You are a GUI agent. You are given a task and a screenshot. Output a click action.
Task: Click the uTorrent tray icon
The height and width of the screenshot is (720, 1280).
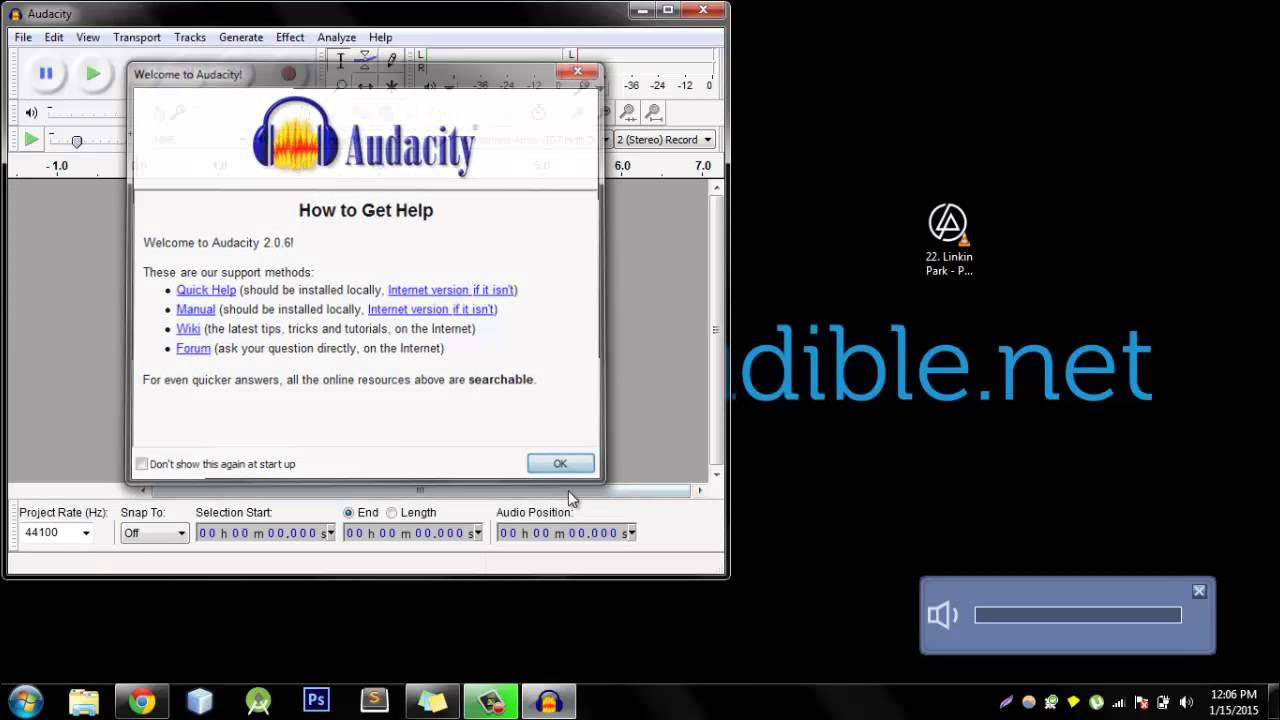[x=1096, y=702]
